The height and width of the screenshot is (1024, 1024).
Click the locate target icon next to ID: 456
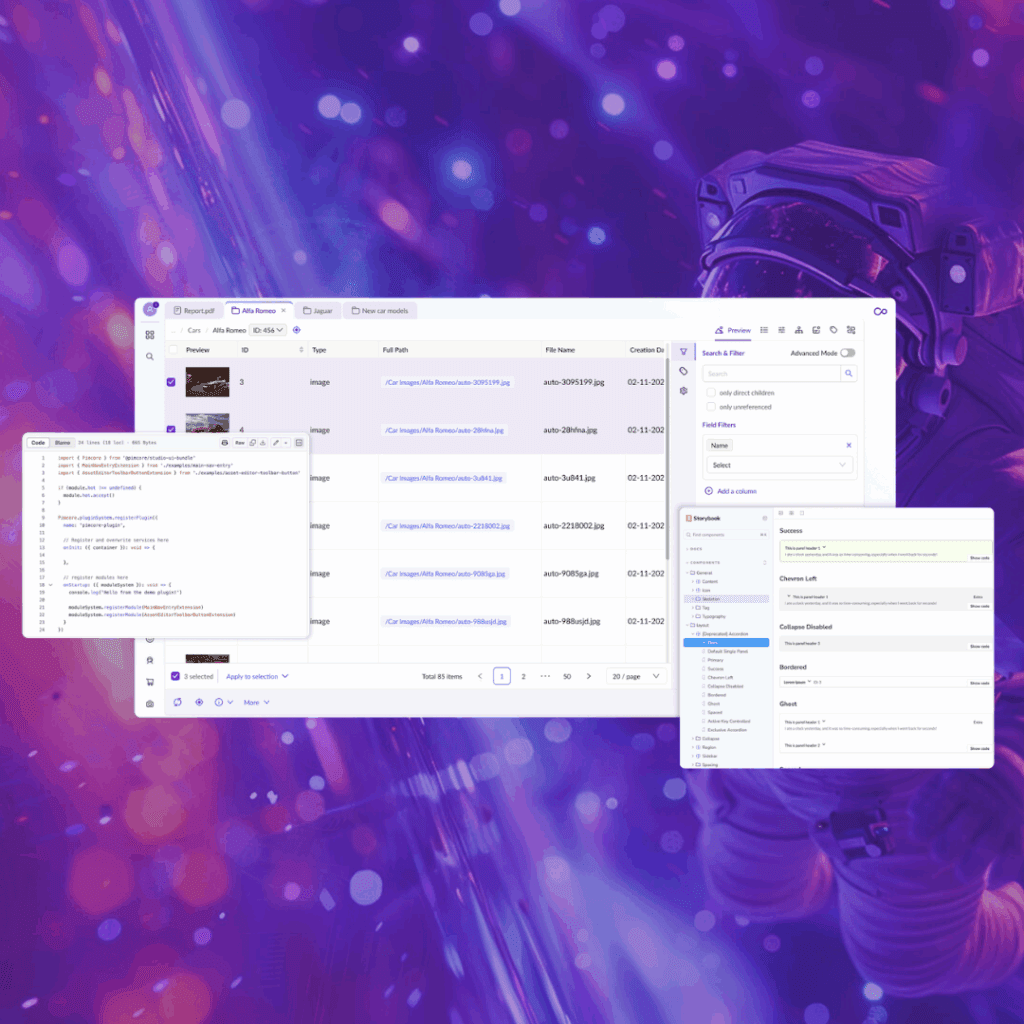coord(297,330)
